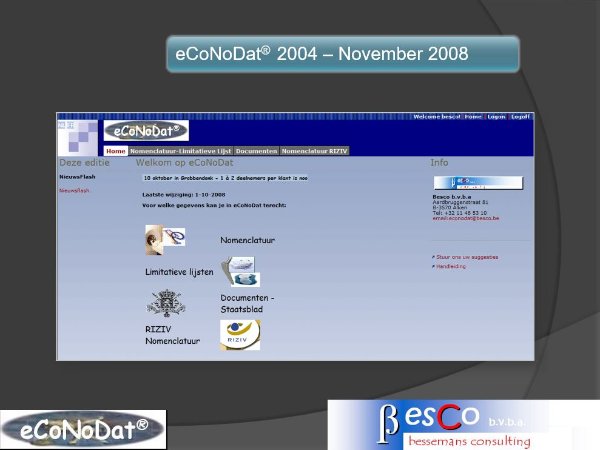The image size is (600, 450).
Task: Click the Logoff link
Action: point(520,117)
